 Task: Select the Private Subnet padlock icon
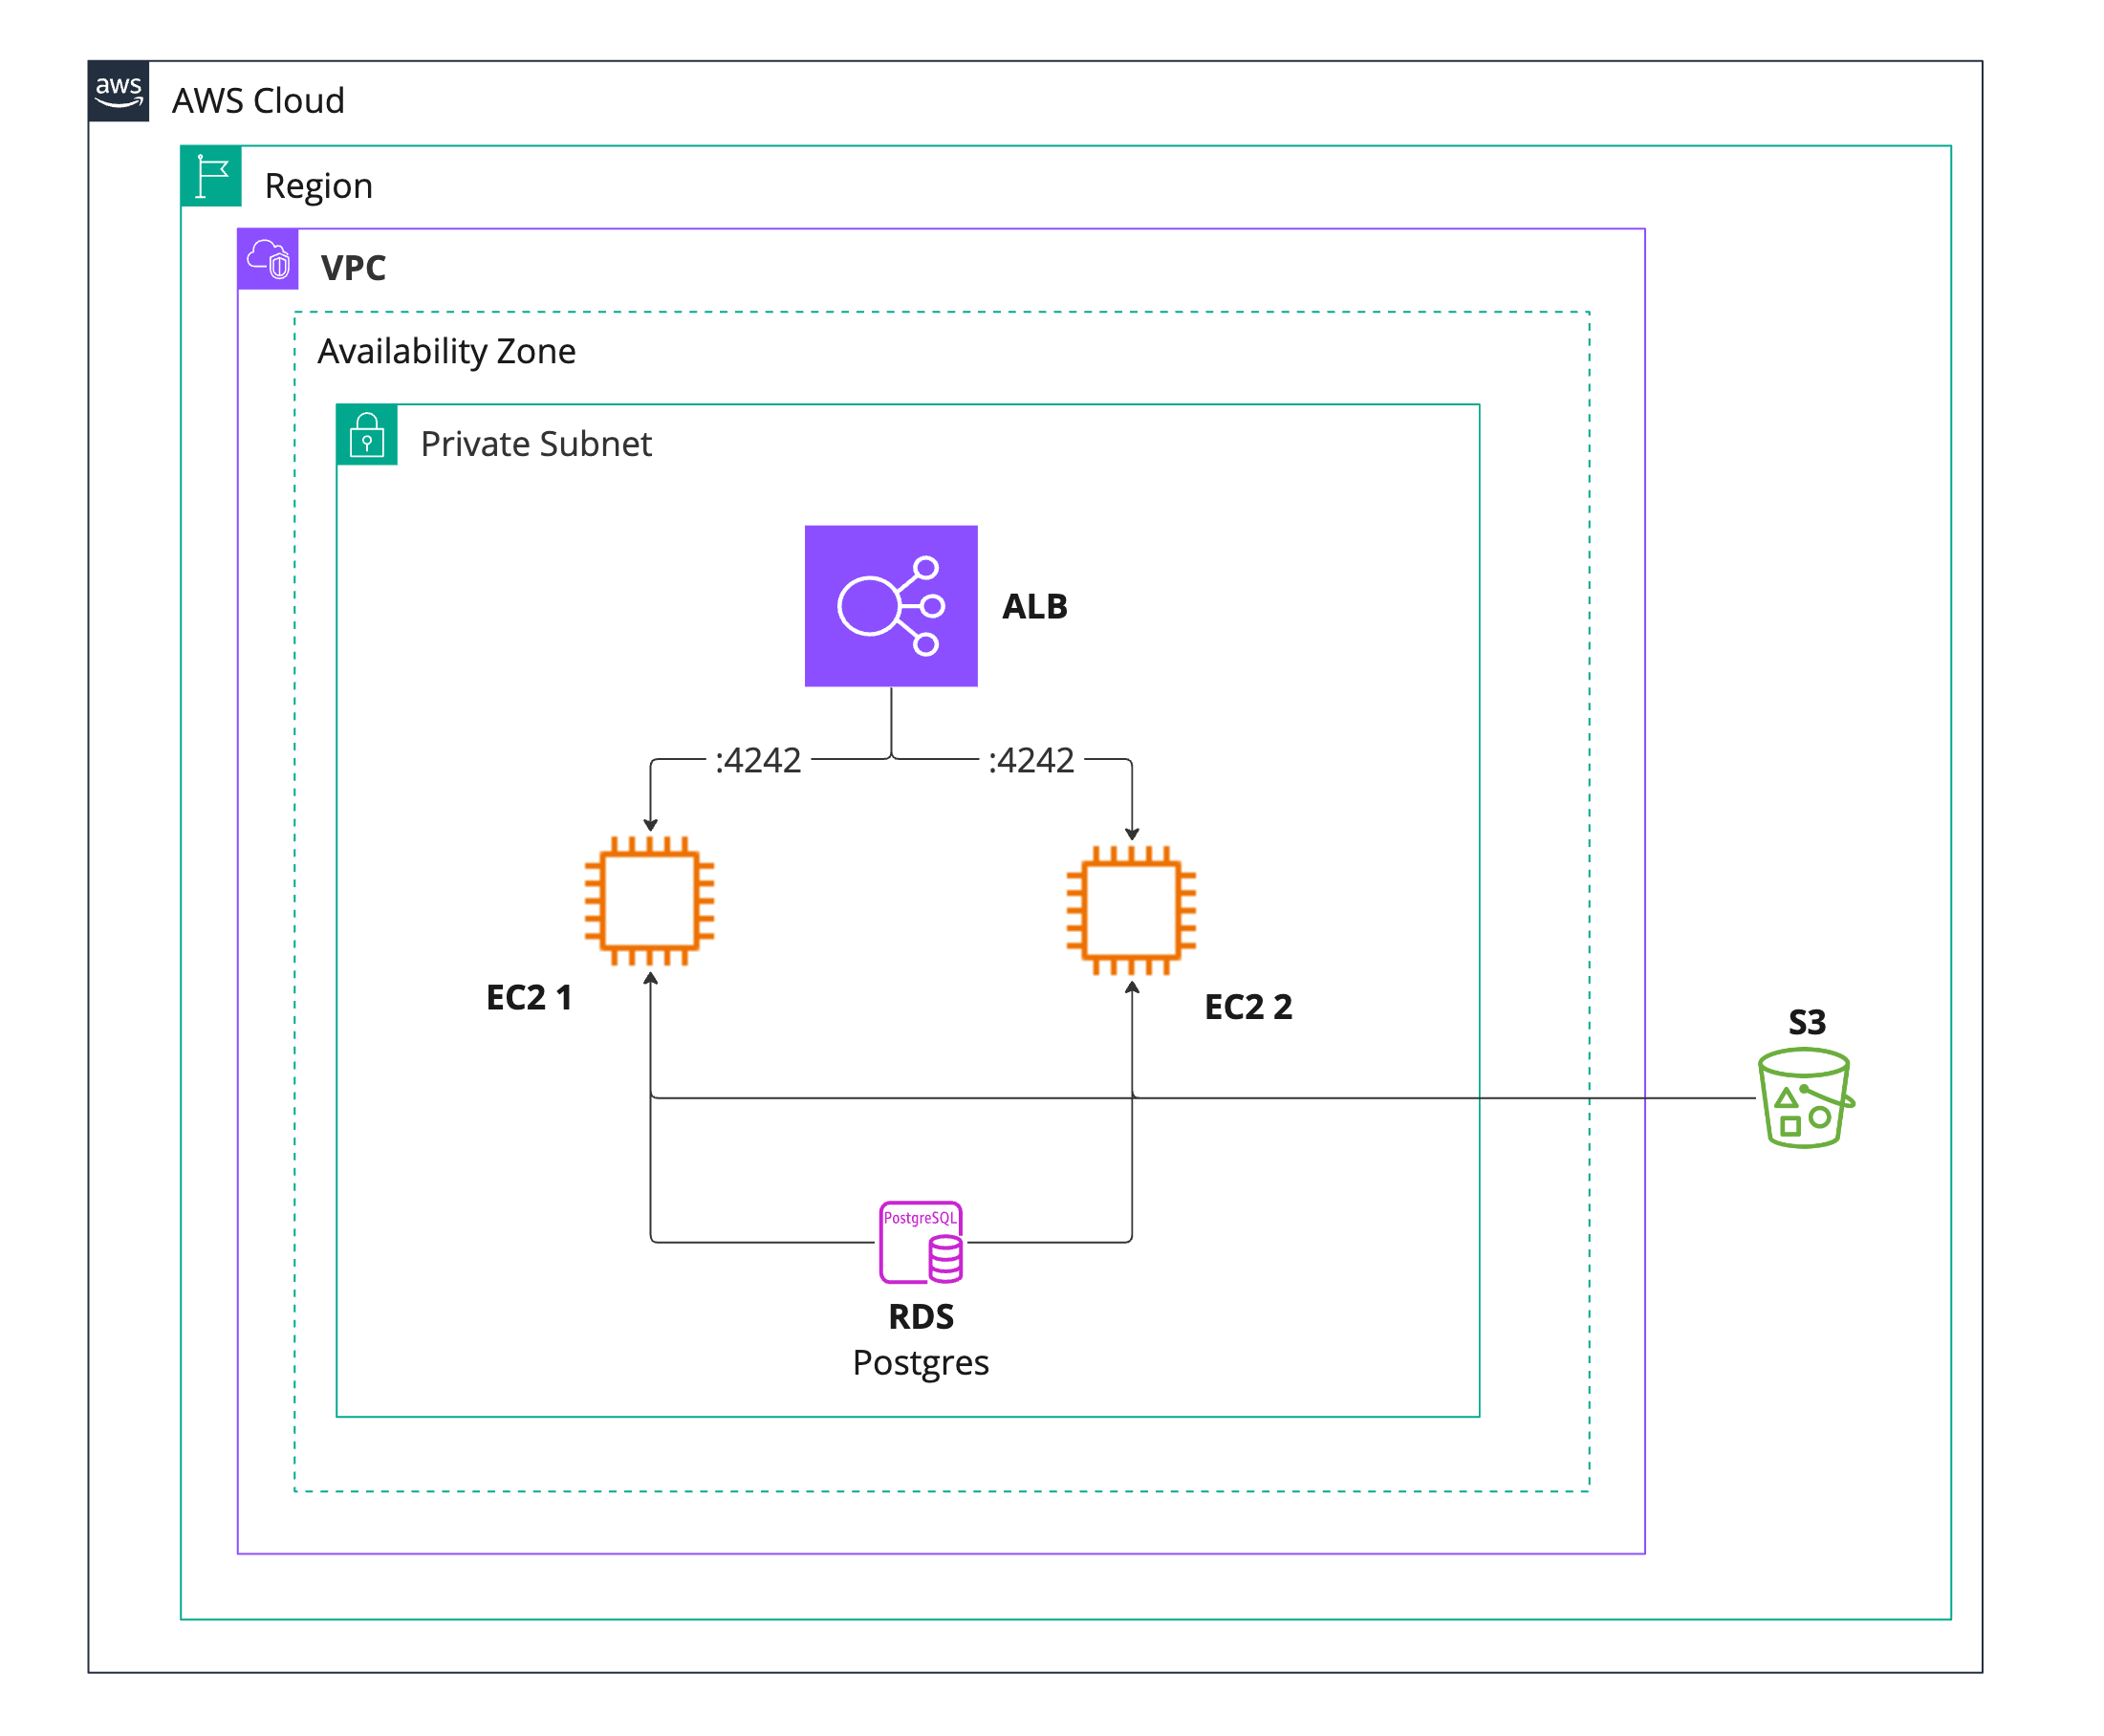point(367,434)
